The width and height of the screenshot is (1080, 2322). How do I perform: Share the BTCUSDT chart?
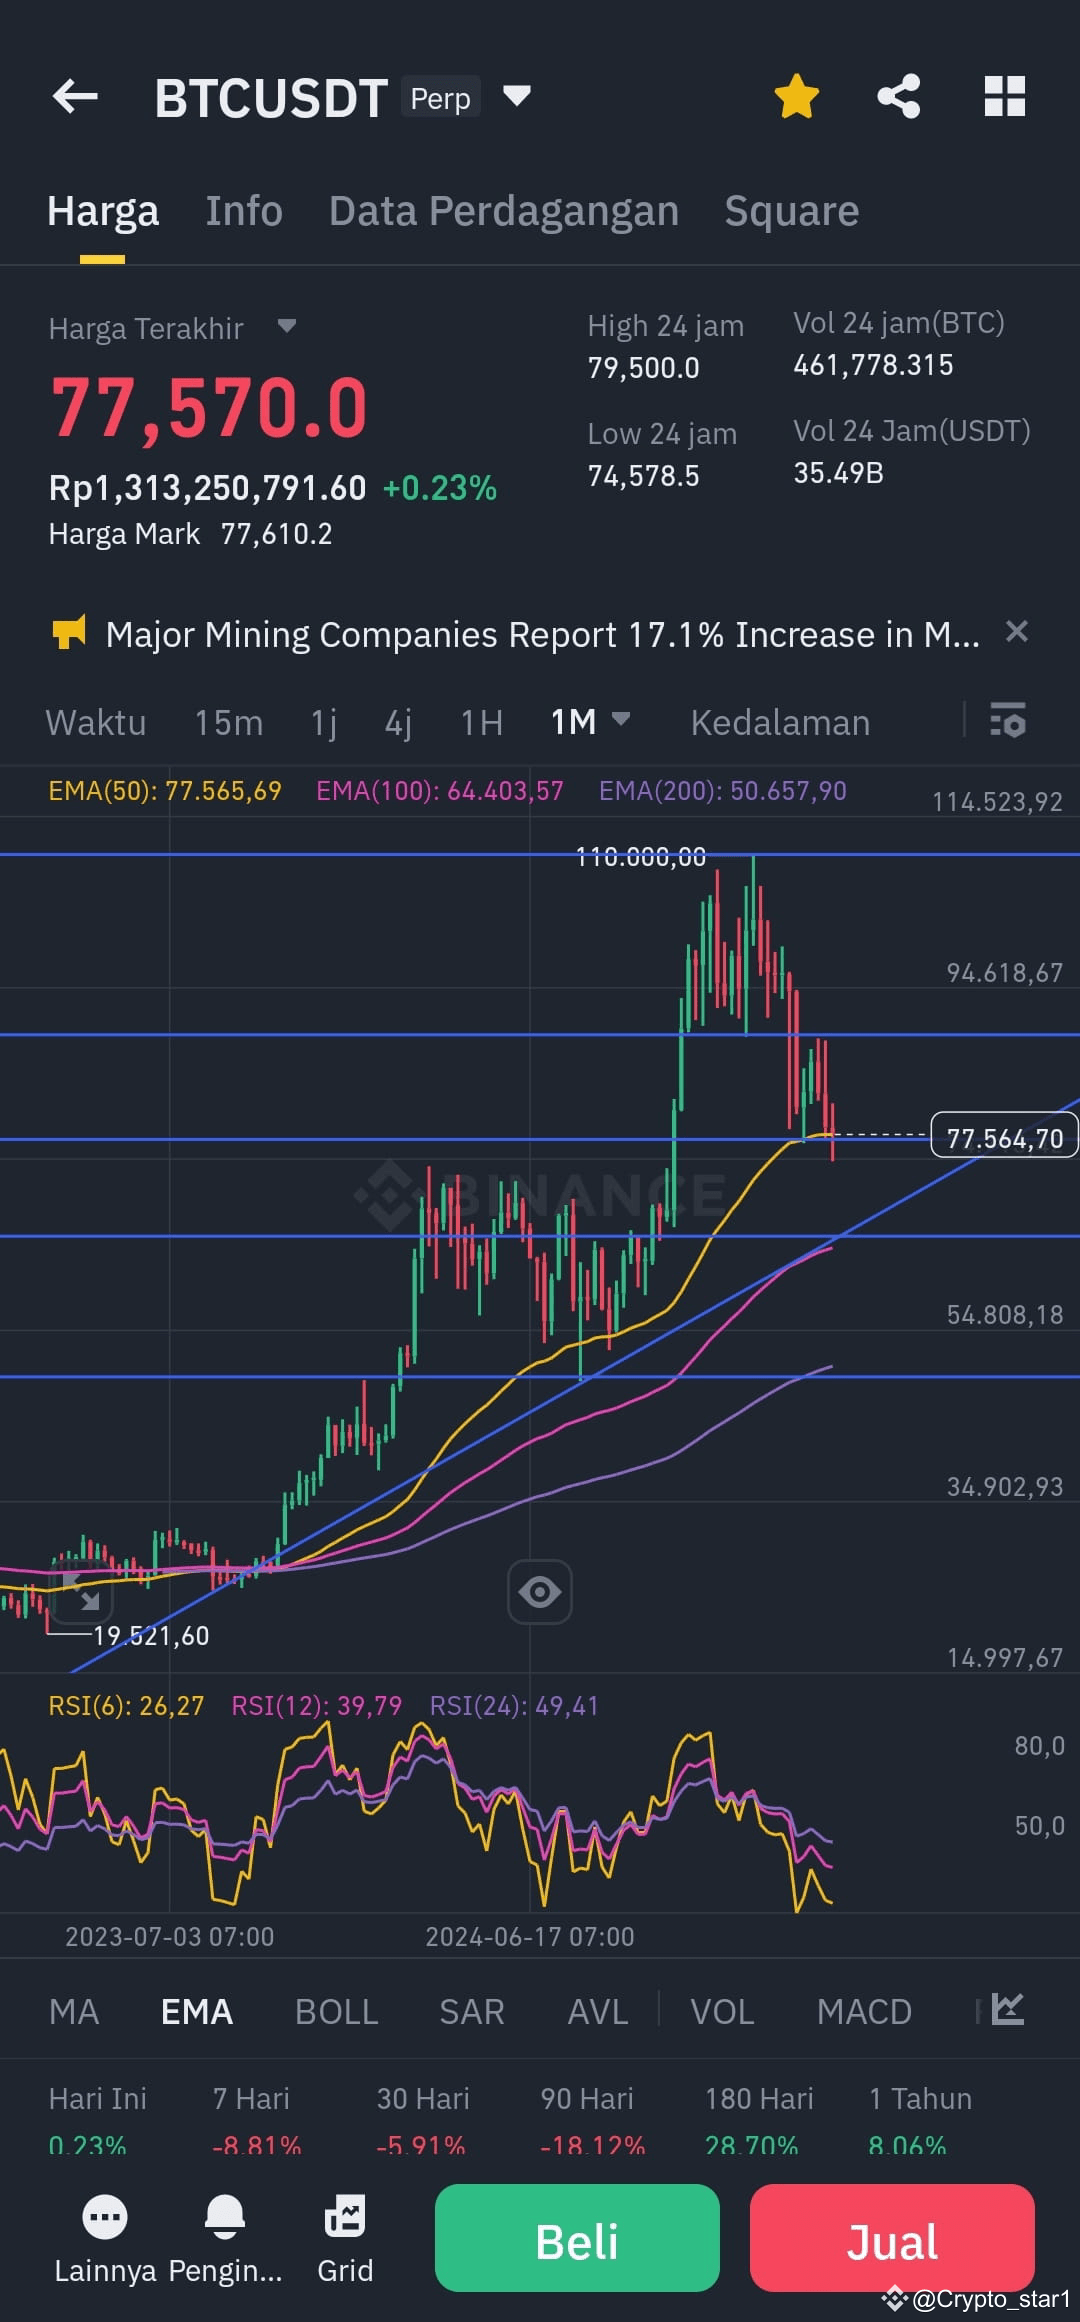[899, 96]
